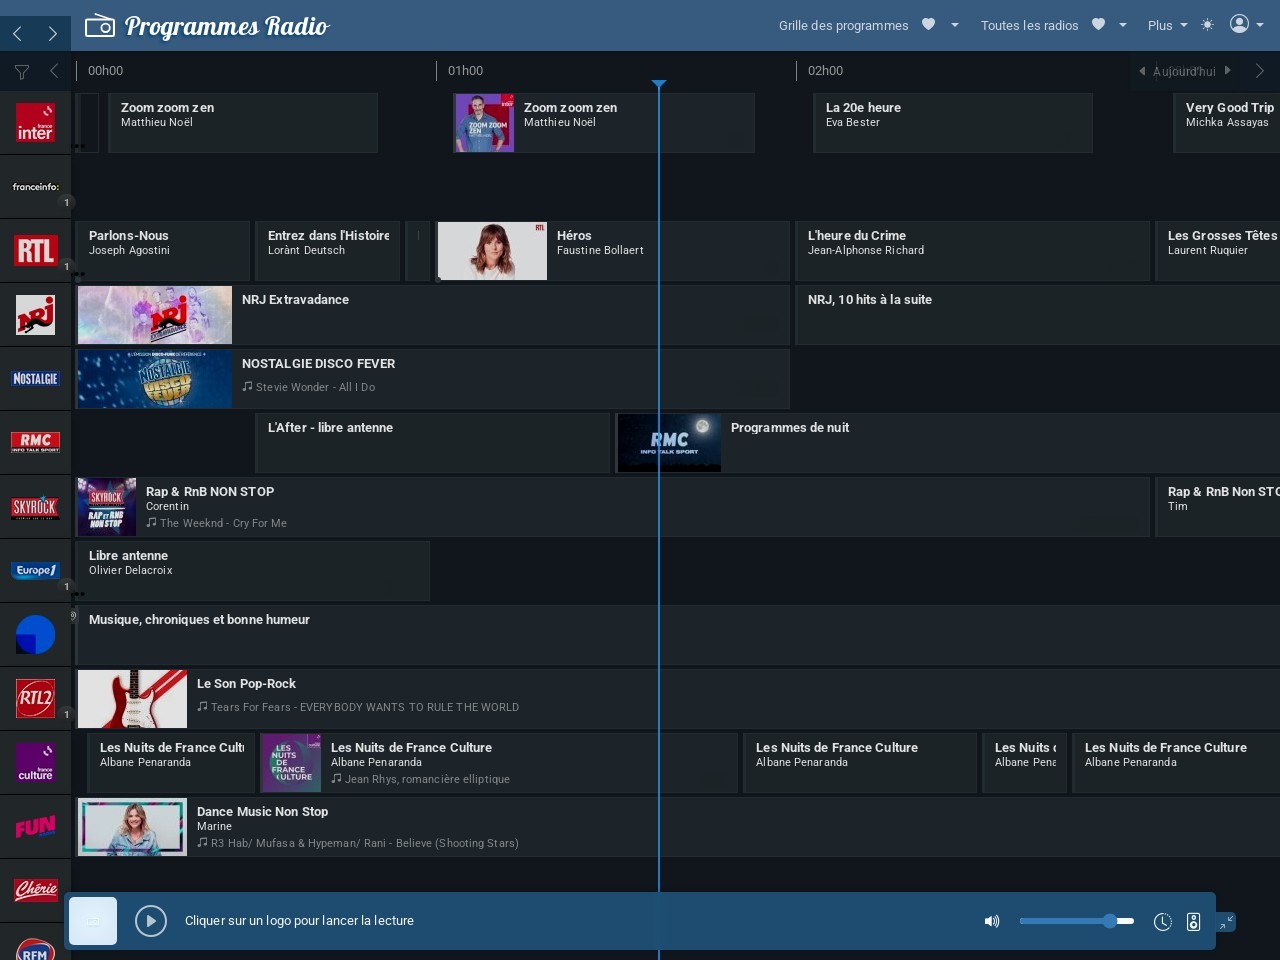
Task: Adjust the player volume slider
Action: tap(1077, 921)
